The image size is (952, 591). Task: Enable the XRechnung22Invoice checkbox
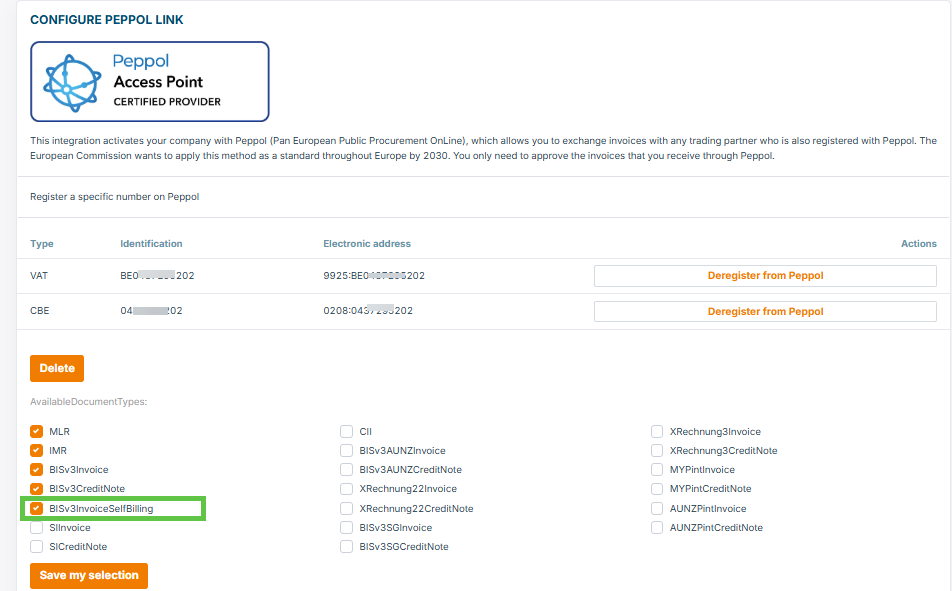[346, 488]
